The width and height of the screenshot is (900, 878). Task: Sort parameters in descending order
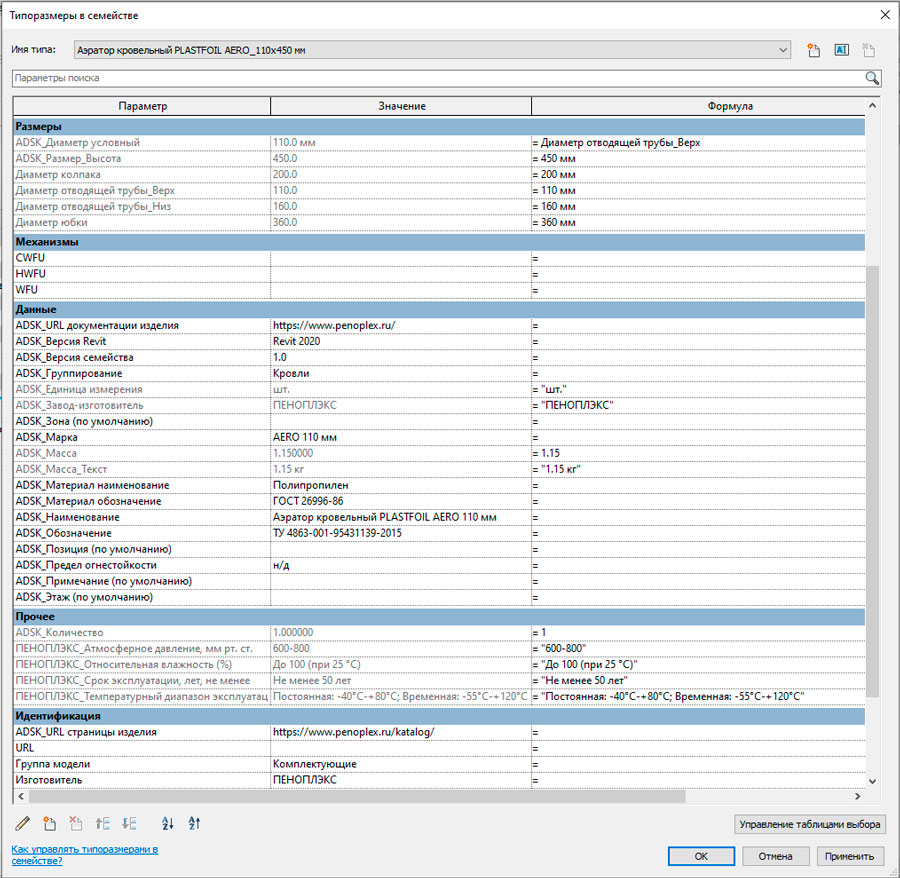click(x=194, y=824)
